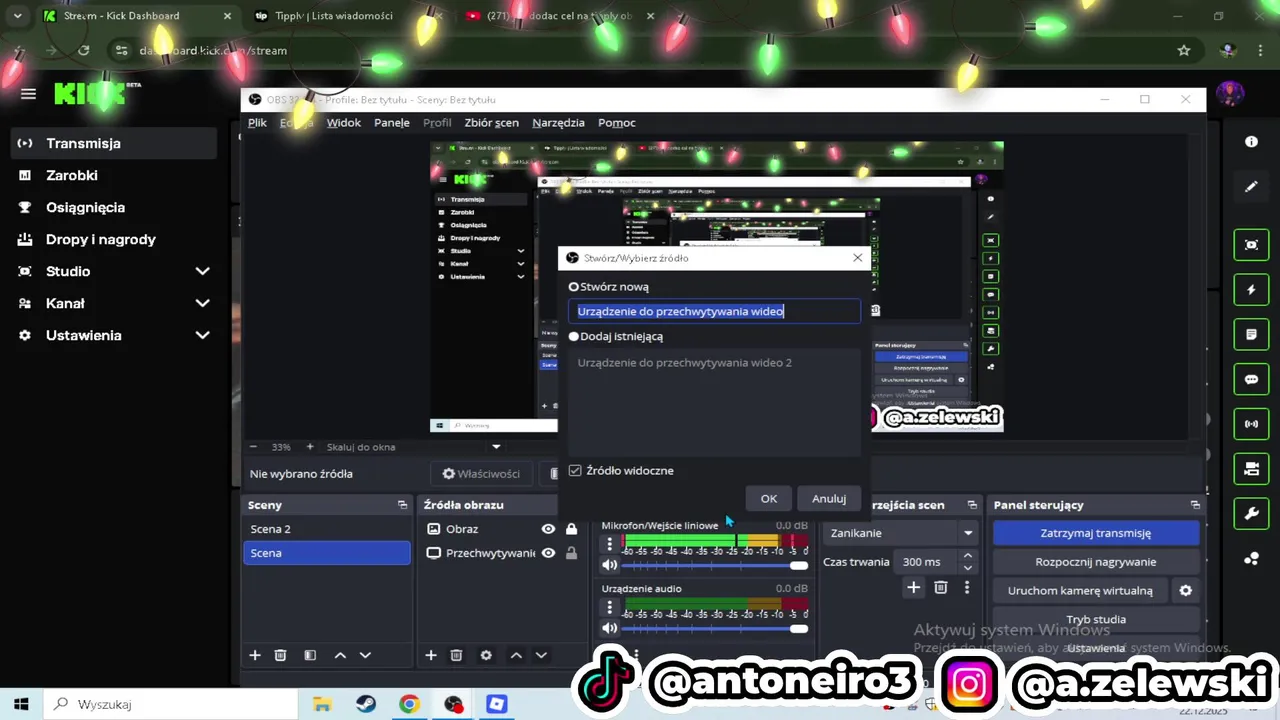1280x720 pixels.
Task: Unlock the Obraz source lock
Action: 571,529
